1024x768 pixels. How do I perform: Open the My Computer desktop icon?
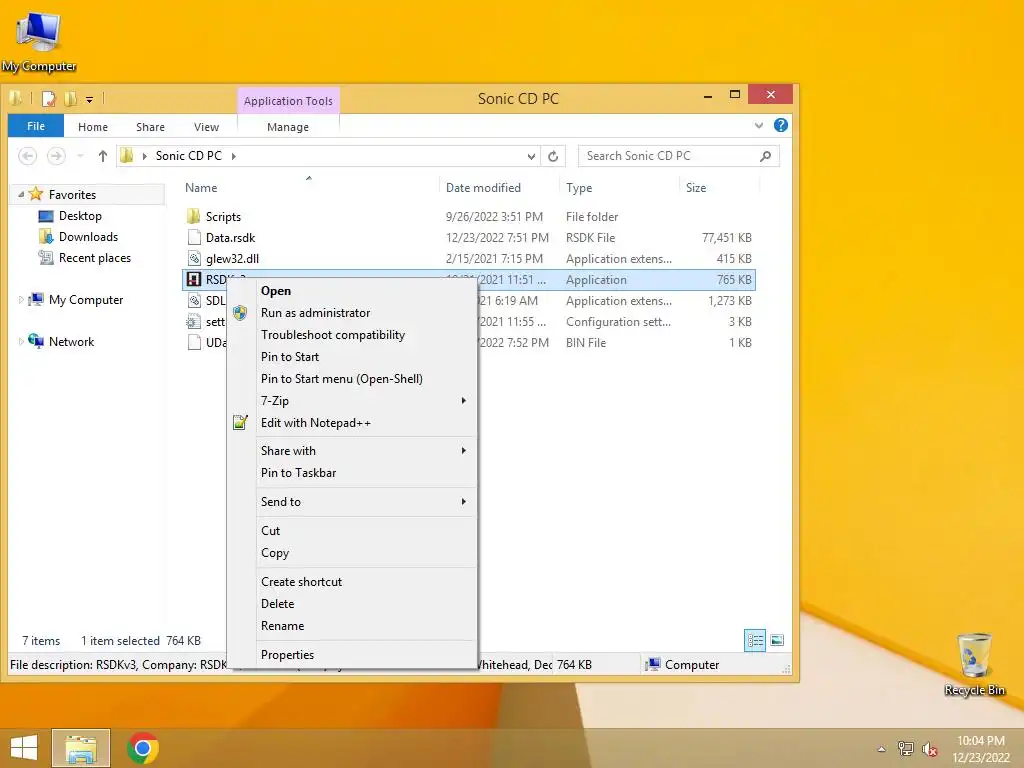pyautogui.click(x=39, y=42)
